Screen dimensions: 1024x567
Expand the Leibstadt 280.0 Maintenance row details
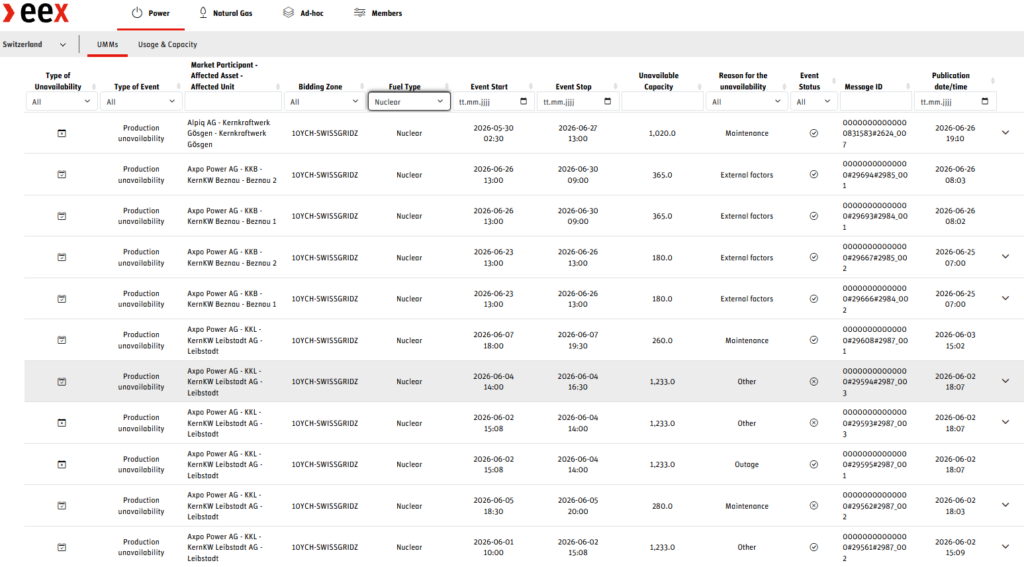tap(1006, 505)
